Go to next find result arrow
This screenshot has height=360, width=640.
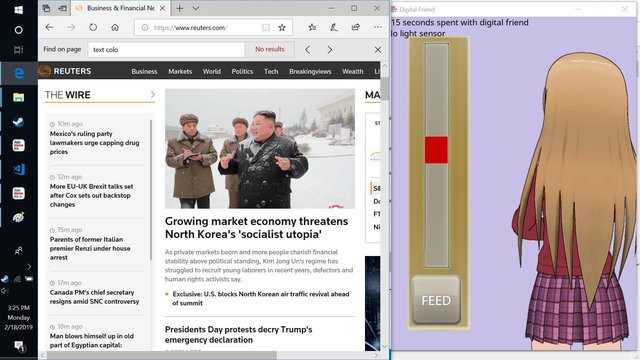[x=329, y=50]
